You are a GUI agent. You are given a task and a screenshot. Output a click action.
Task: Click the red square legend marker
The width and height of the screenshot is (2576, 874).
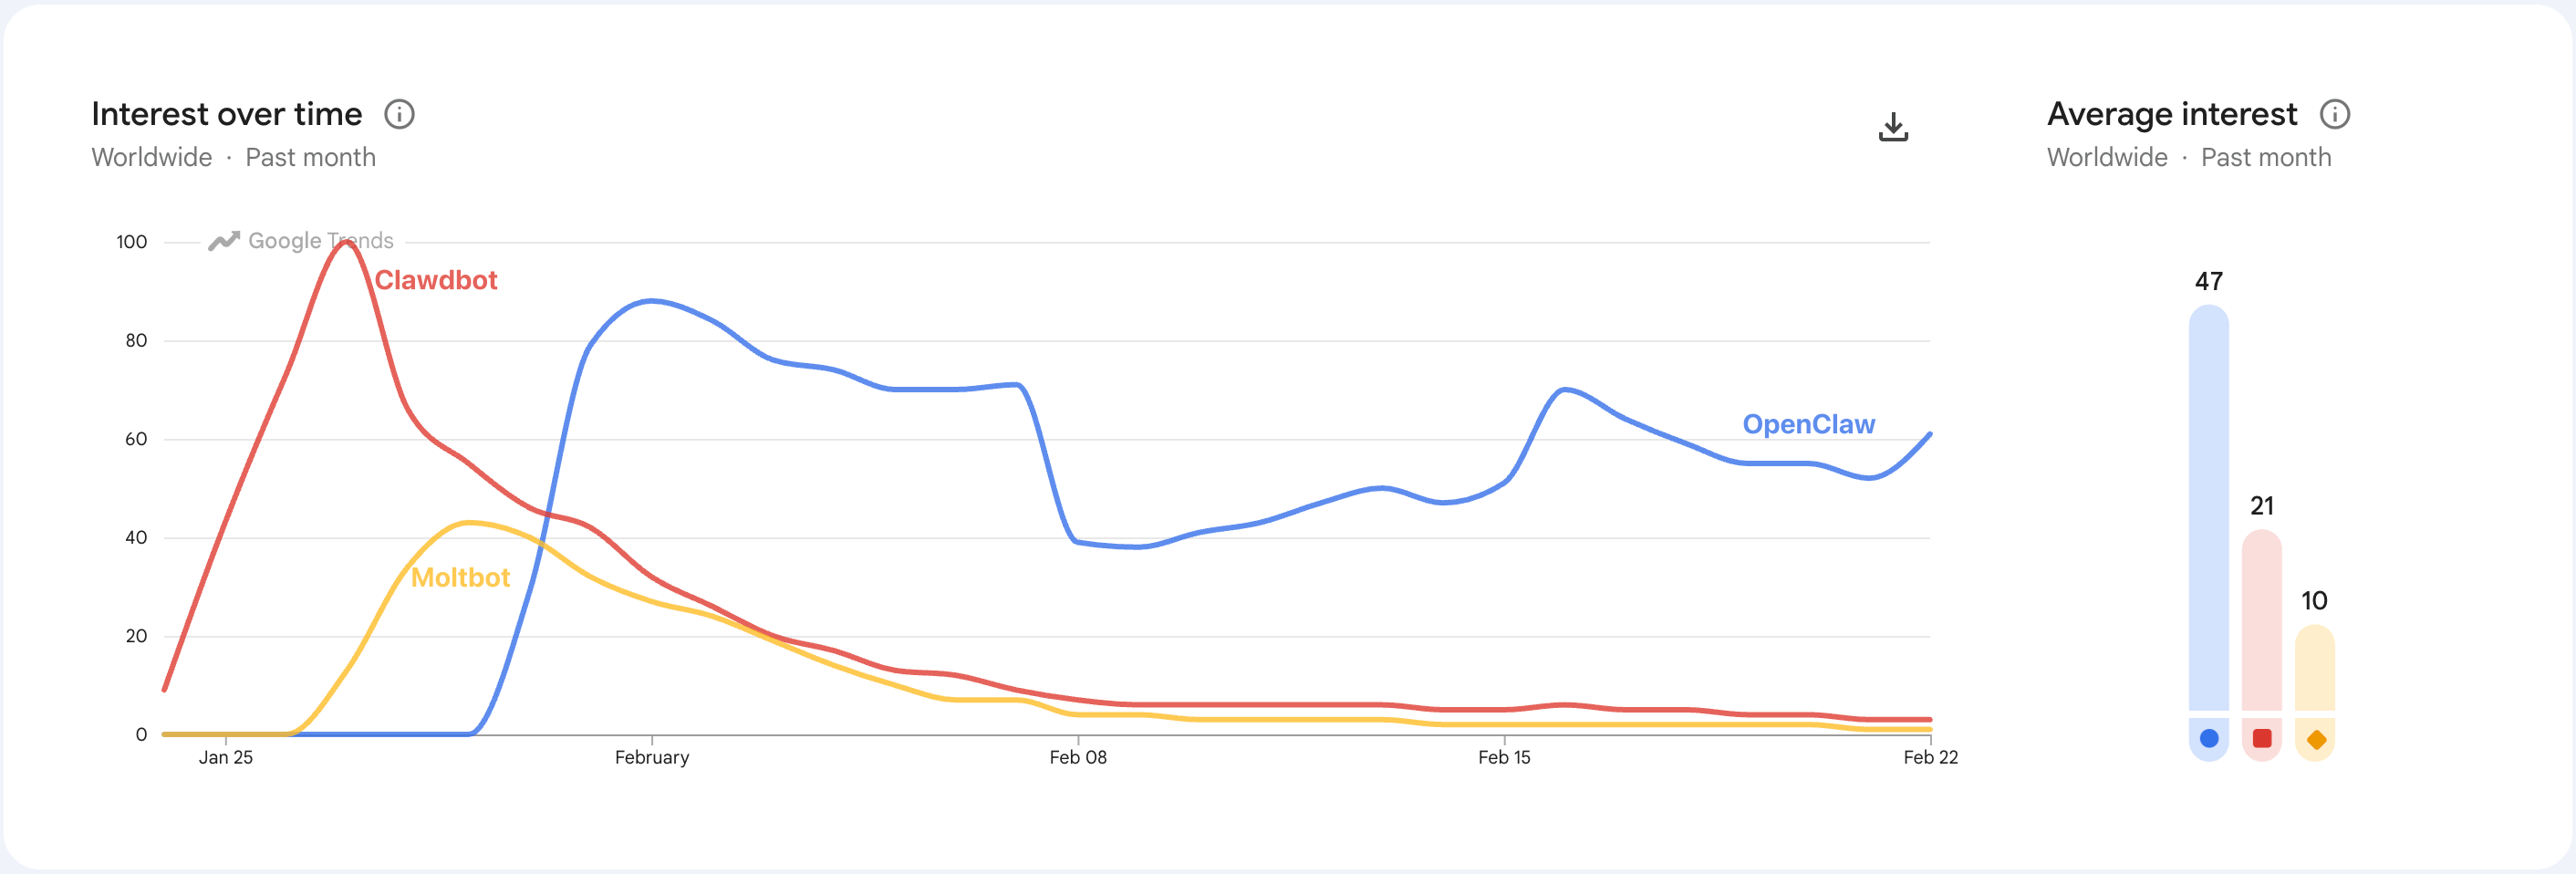point(2262,739)
